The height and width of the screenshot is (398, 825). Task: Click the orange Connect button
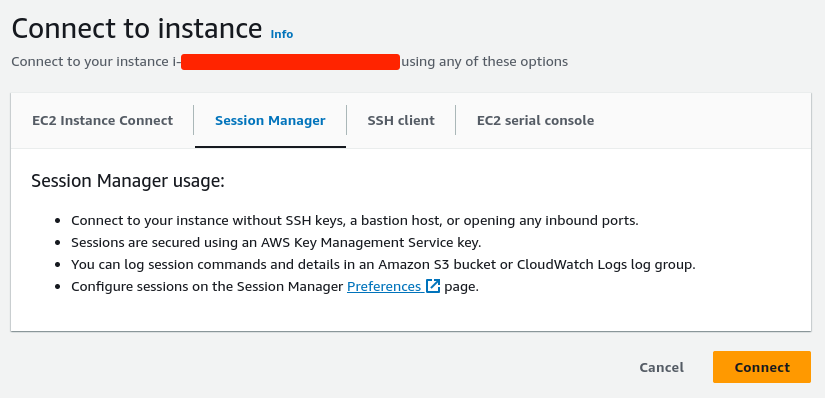pyautogui.click(x=762, y=367)
